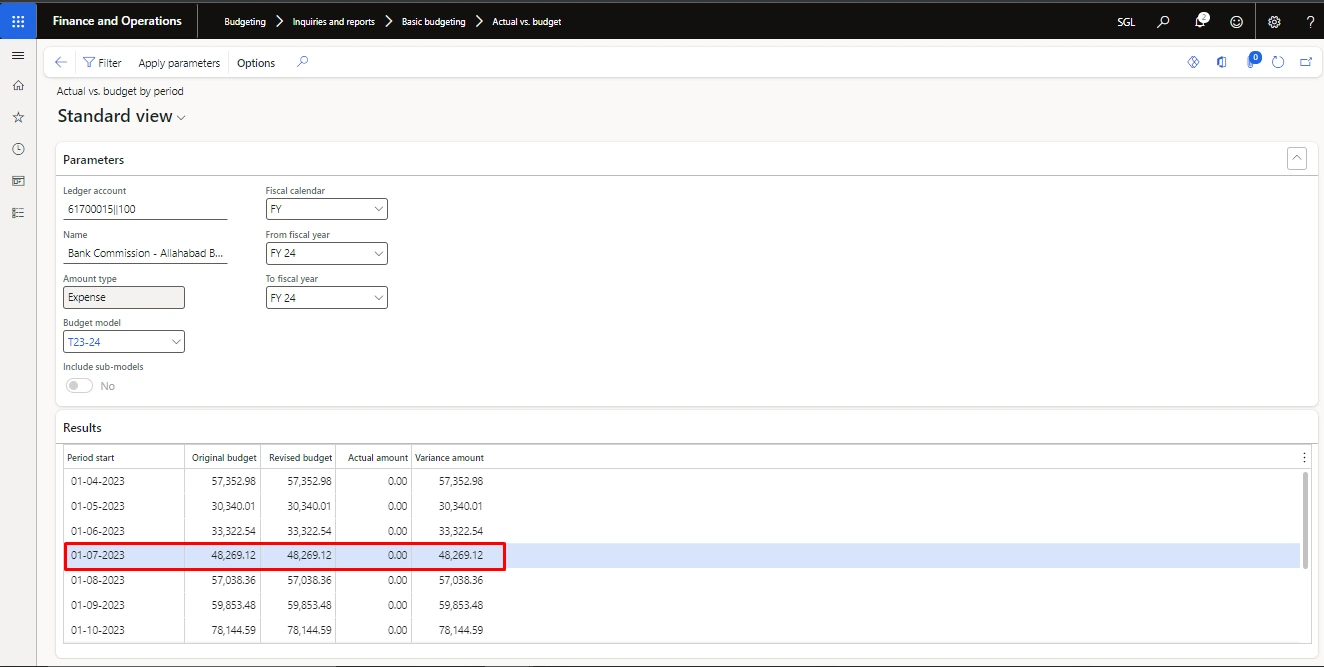1324x667 pixels.
Task: Open Recent clock icon in sidebar
Action: click(x=18, y=149)
